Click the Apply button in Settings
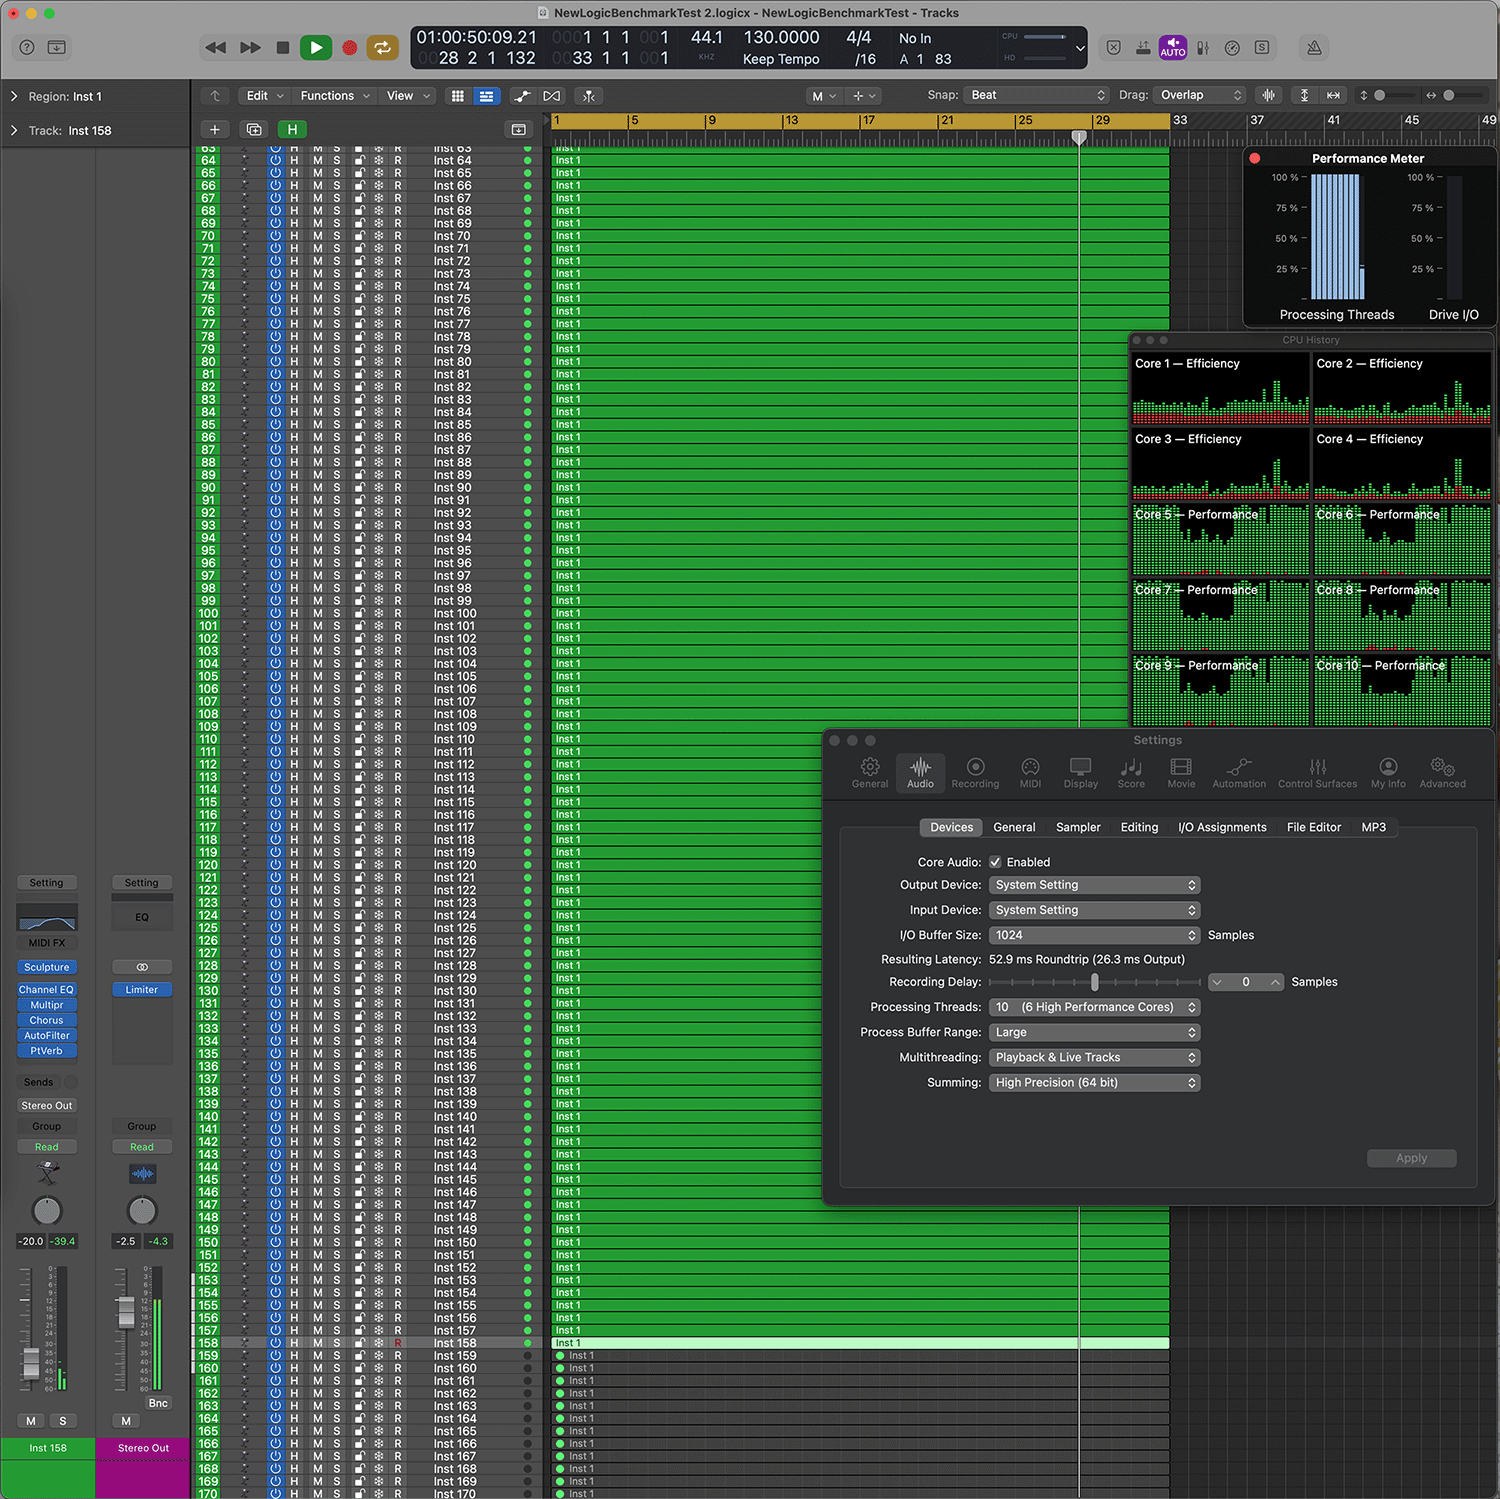Viewport: 1500px width, 1499px height. (1411, 1158)
